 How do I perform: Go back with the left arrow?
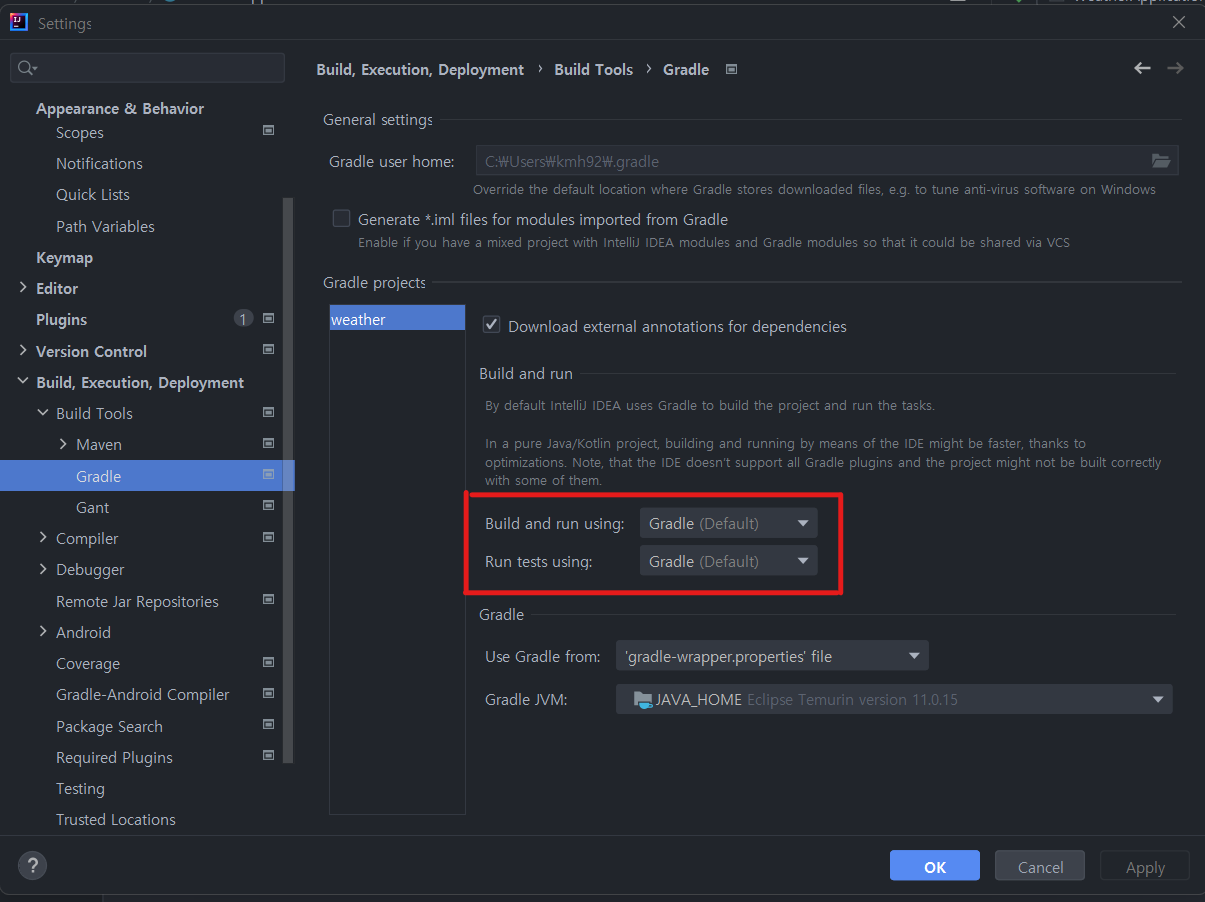click(1142, 68)
